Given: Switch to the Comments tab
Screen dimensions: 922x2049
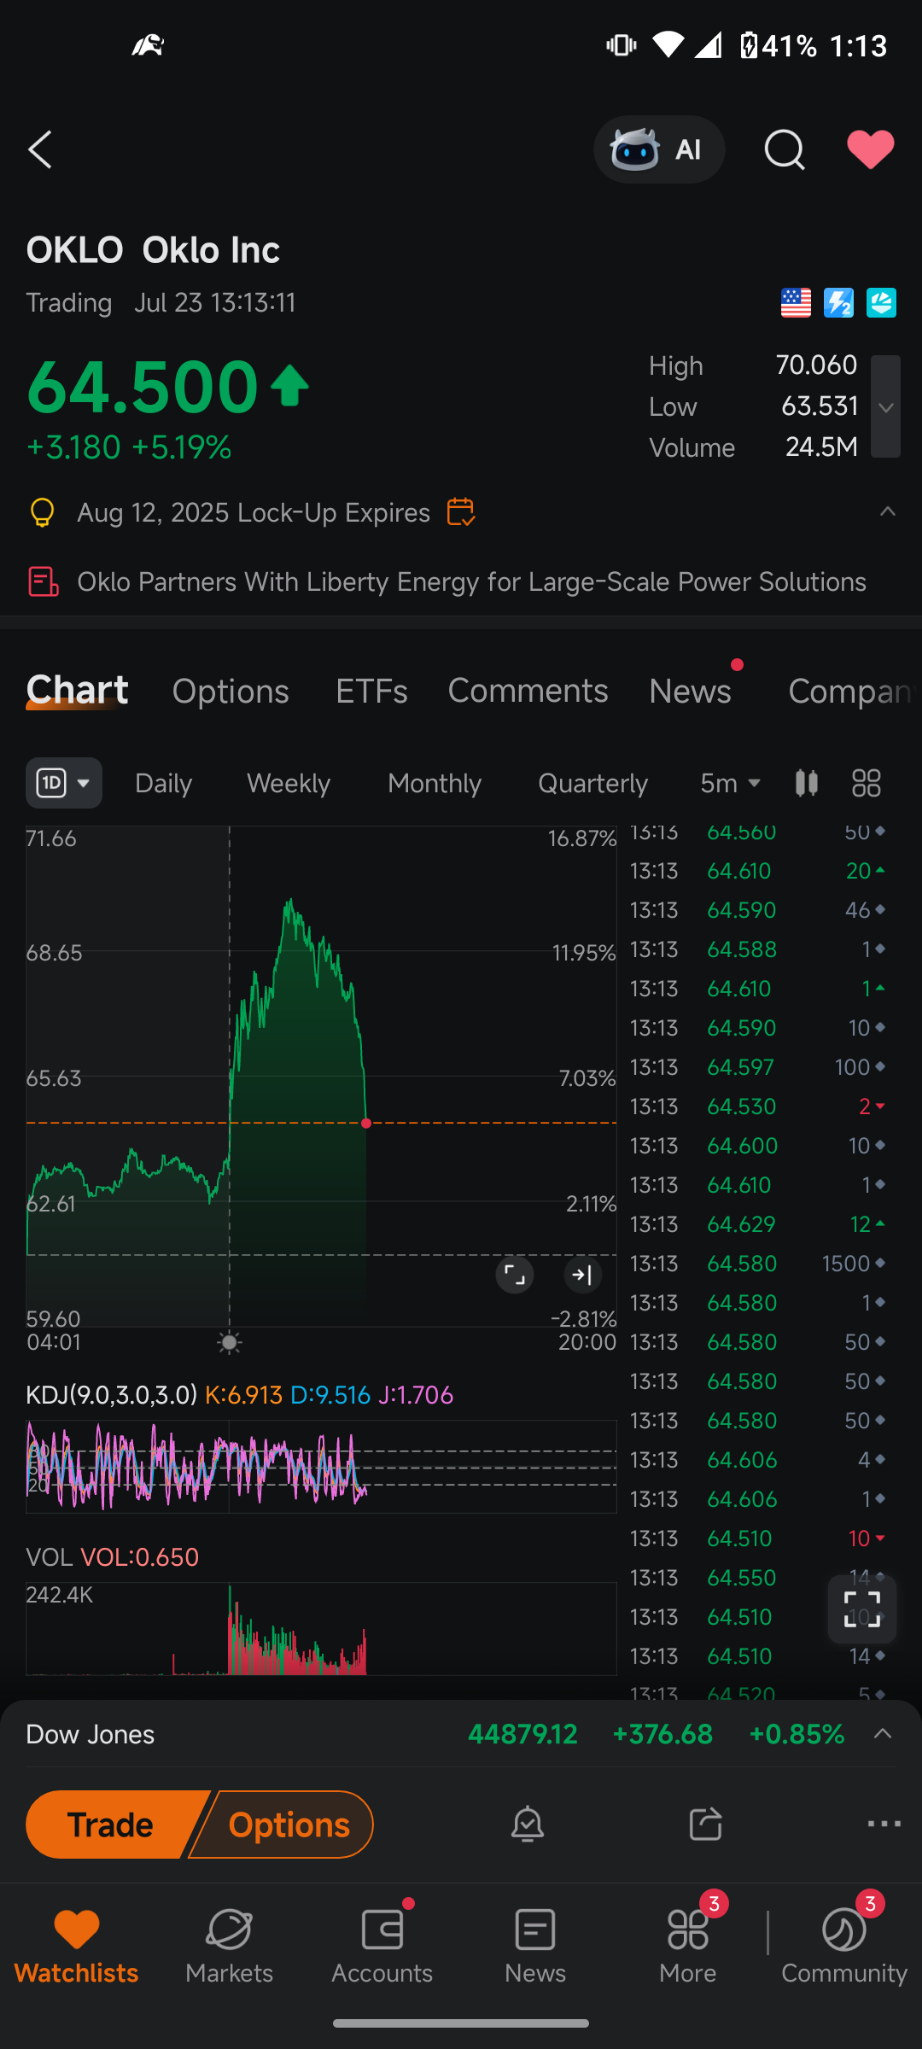Looking at the screenshot, I should pos(528,691).
